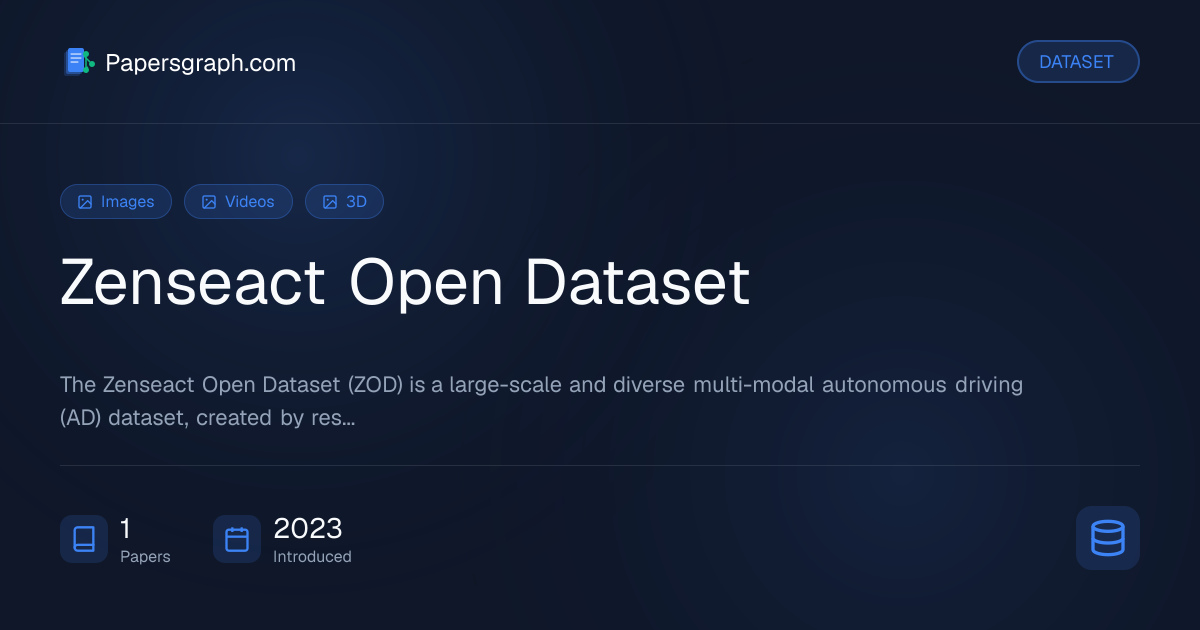Click the dataset description text
Viewport: 1200px width, 630px height.
(x=541, y=401)
